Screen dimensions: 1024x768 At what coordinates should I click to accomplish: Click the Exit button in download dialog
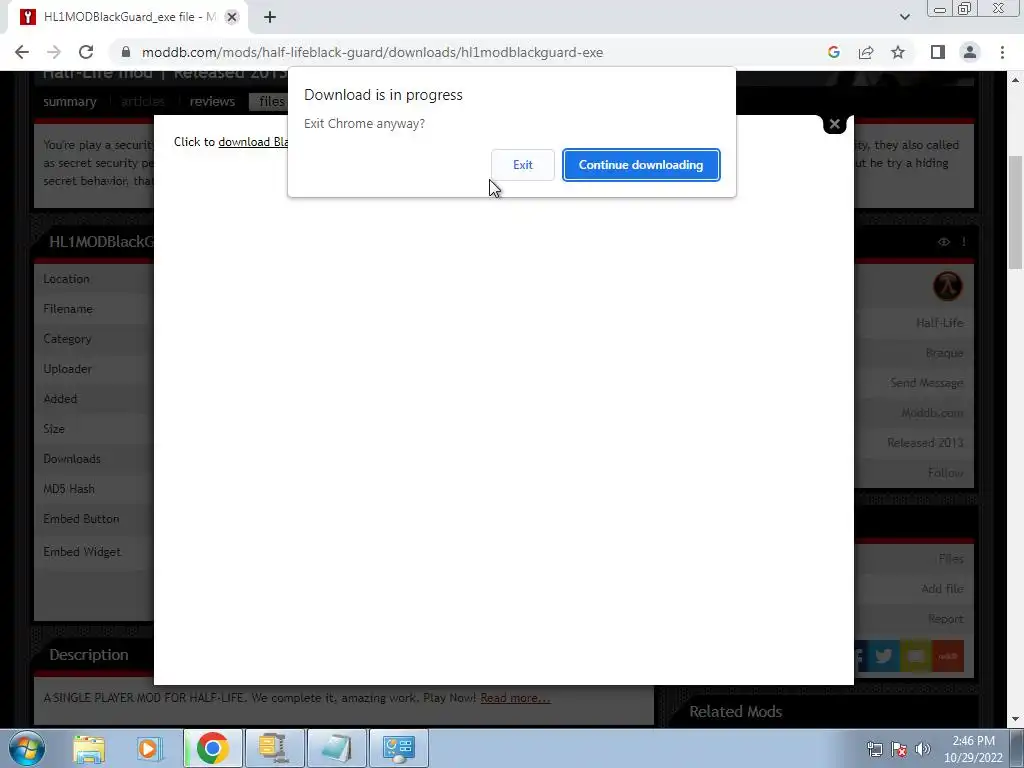[522, 165]
